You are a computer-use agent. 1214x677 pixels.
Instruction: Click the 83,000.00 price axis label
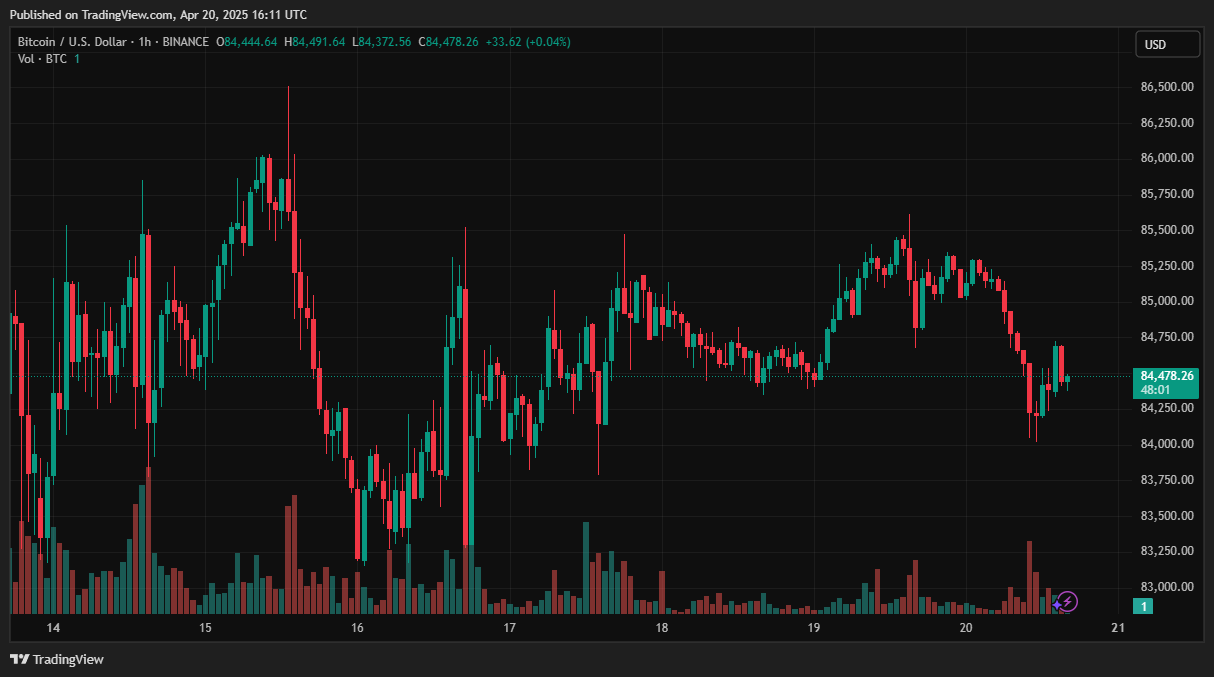click(1167, 587)
